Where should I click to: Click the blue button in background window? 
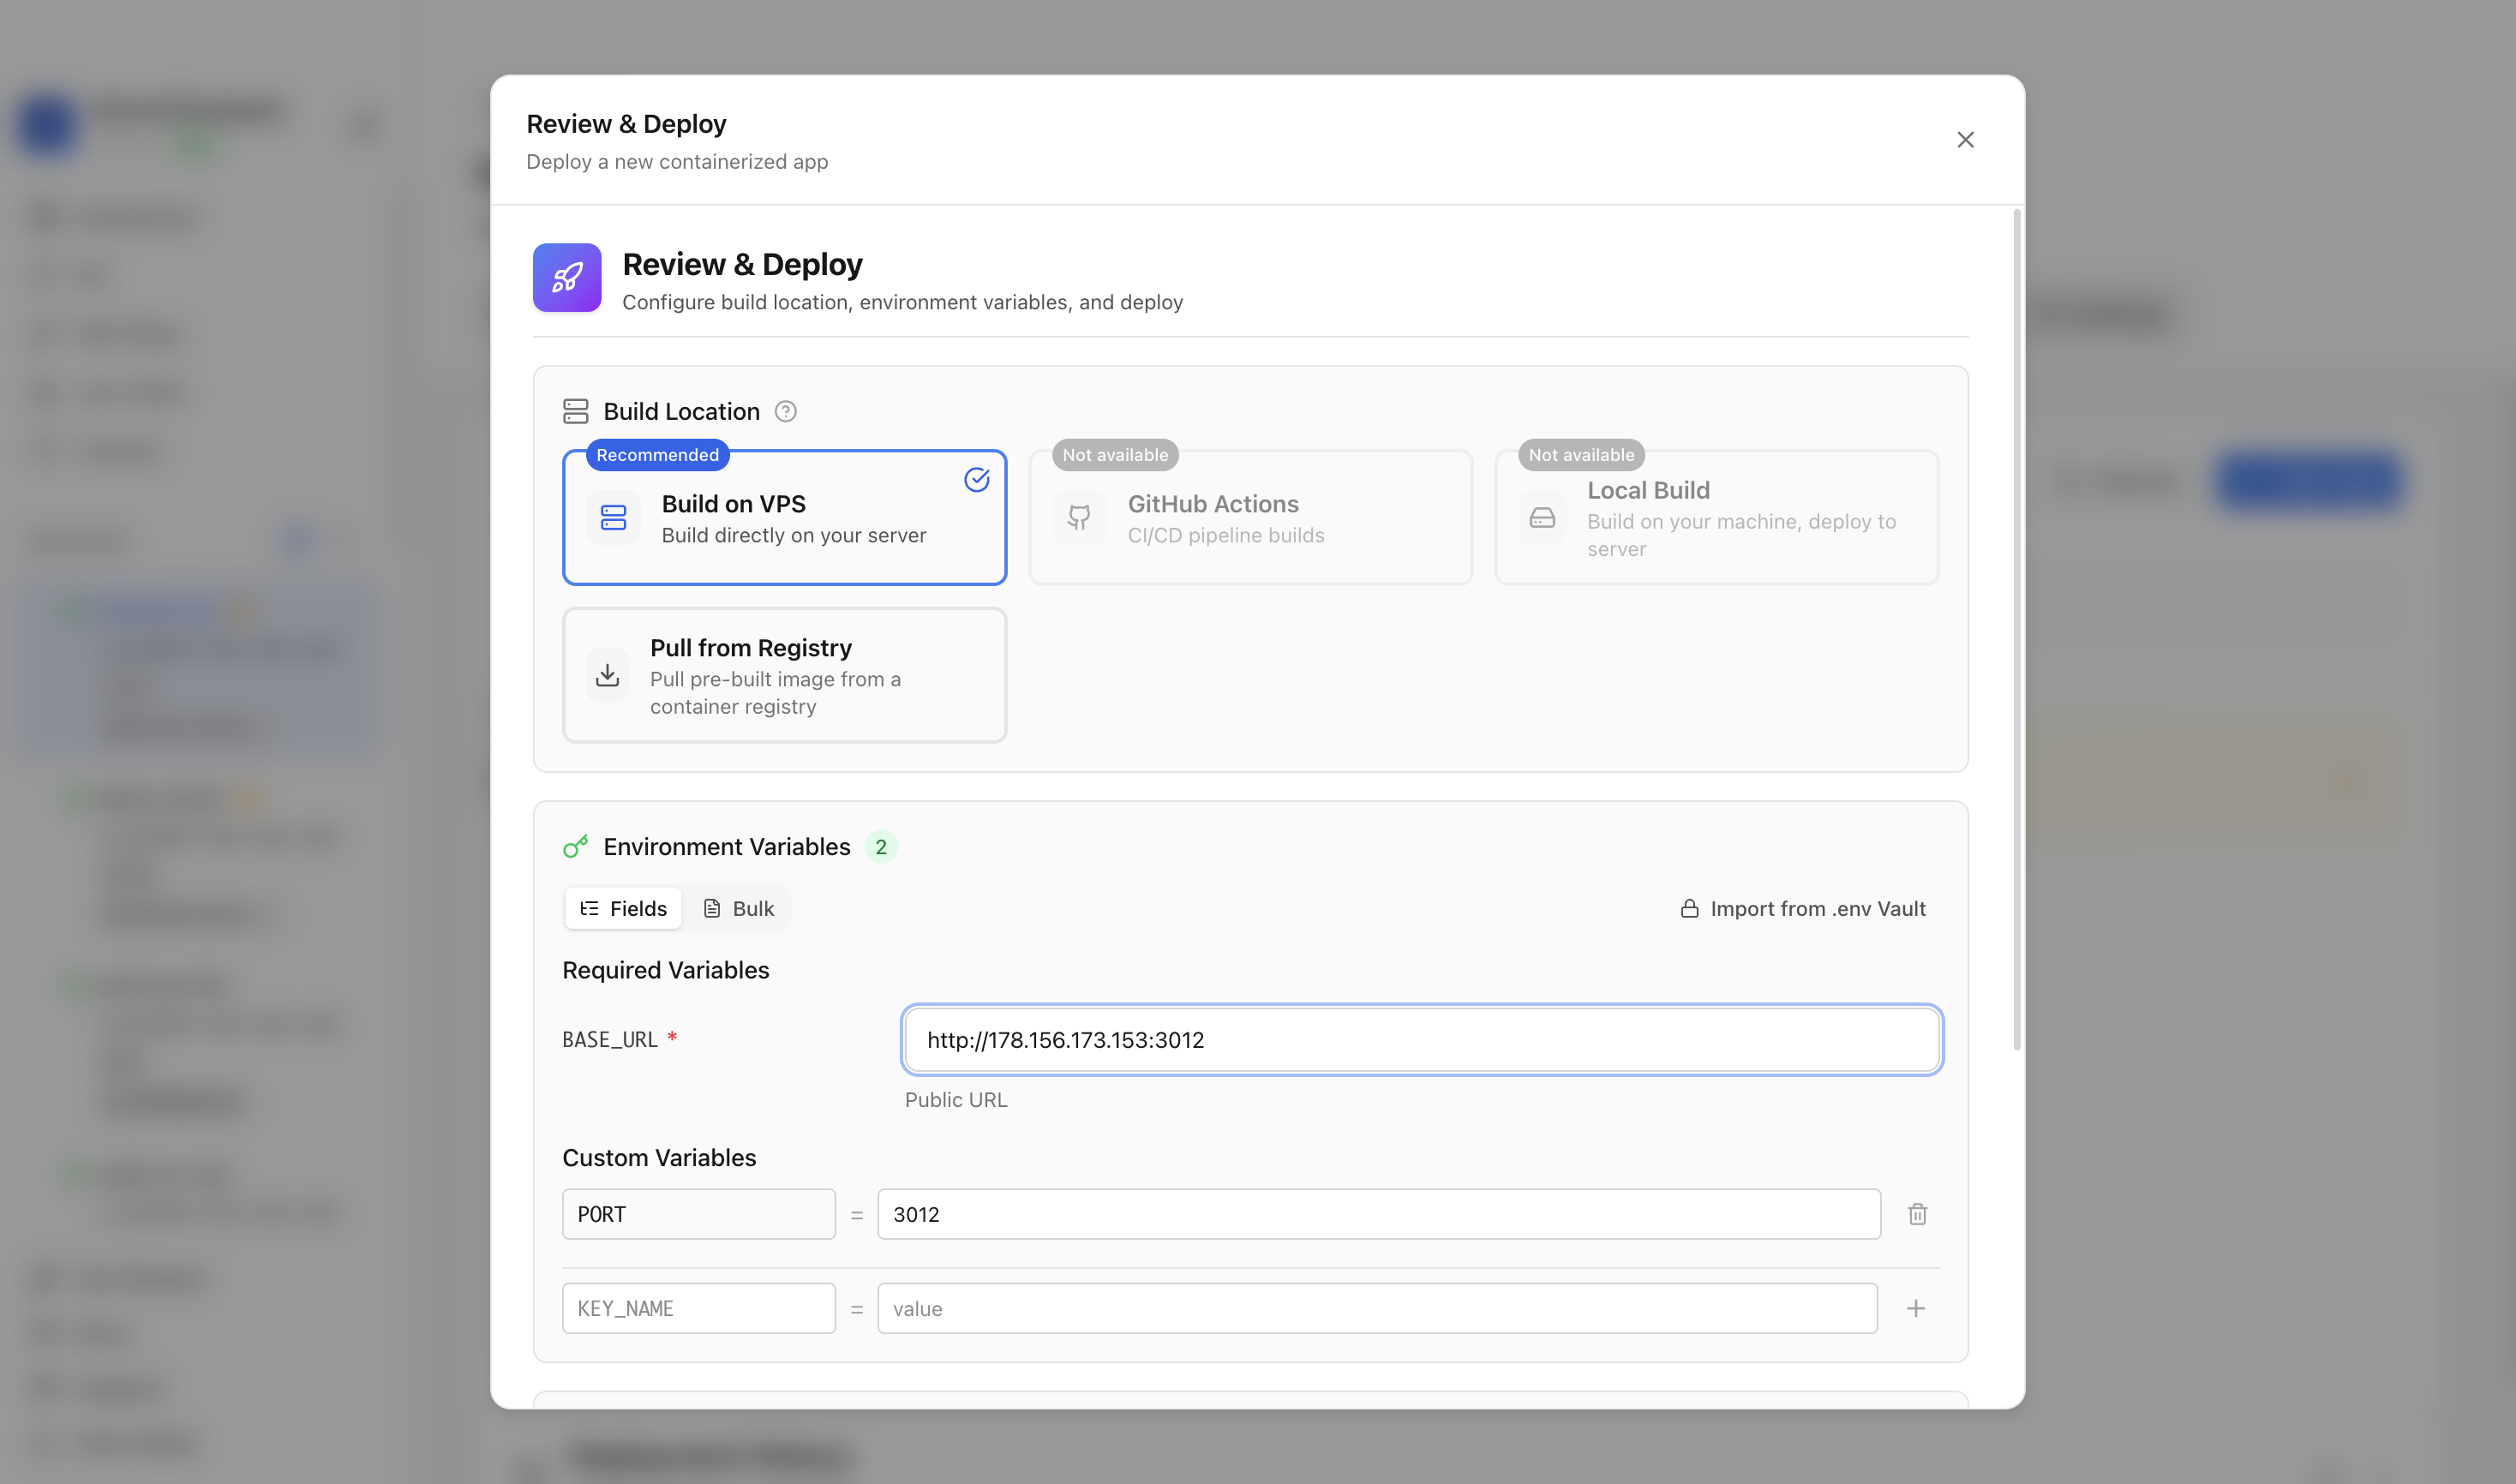pyautogui.click(x=2309, y=481)
